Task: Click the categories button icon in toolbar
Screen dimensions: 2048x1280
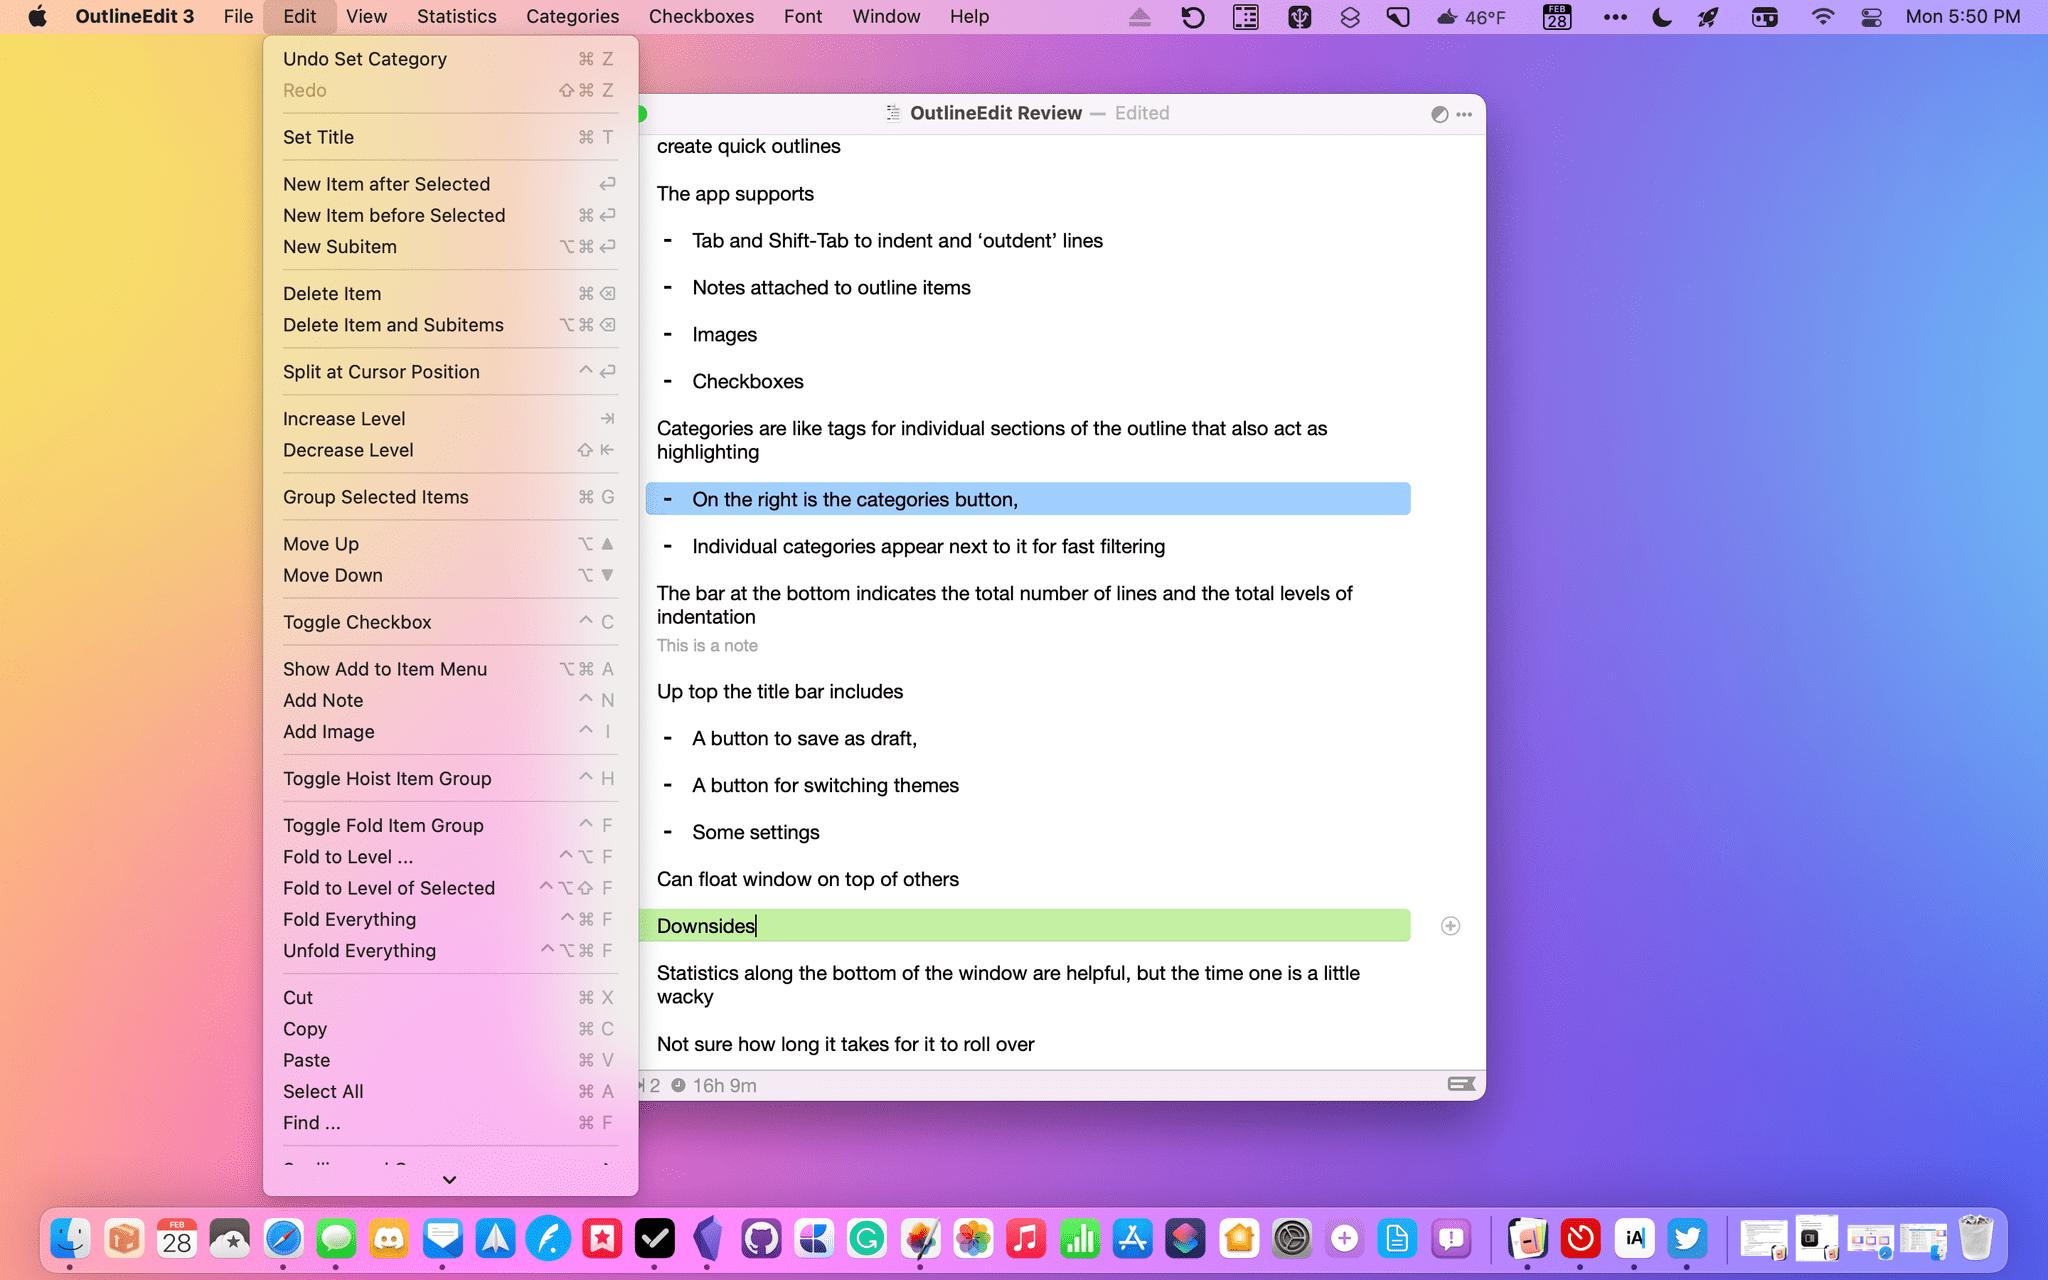Action: 1438,114
